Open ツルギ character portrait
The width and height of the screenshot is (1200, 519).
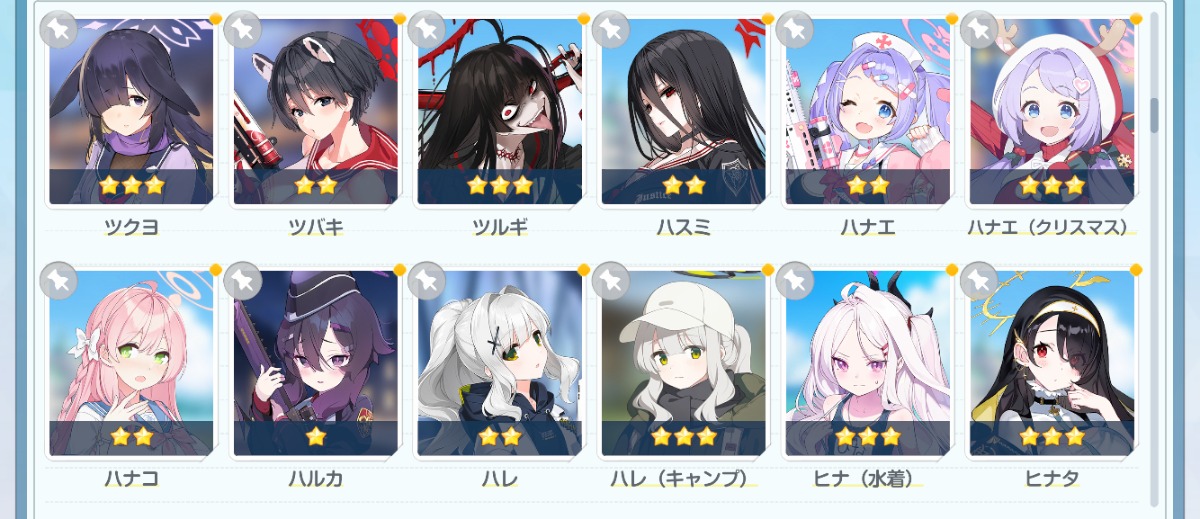coord(499,111)
